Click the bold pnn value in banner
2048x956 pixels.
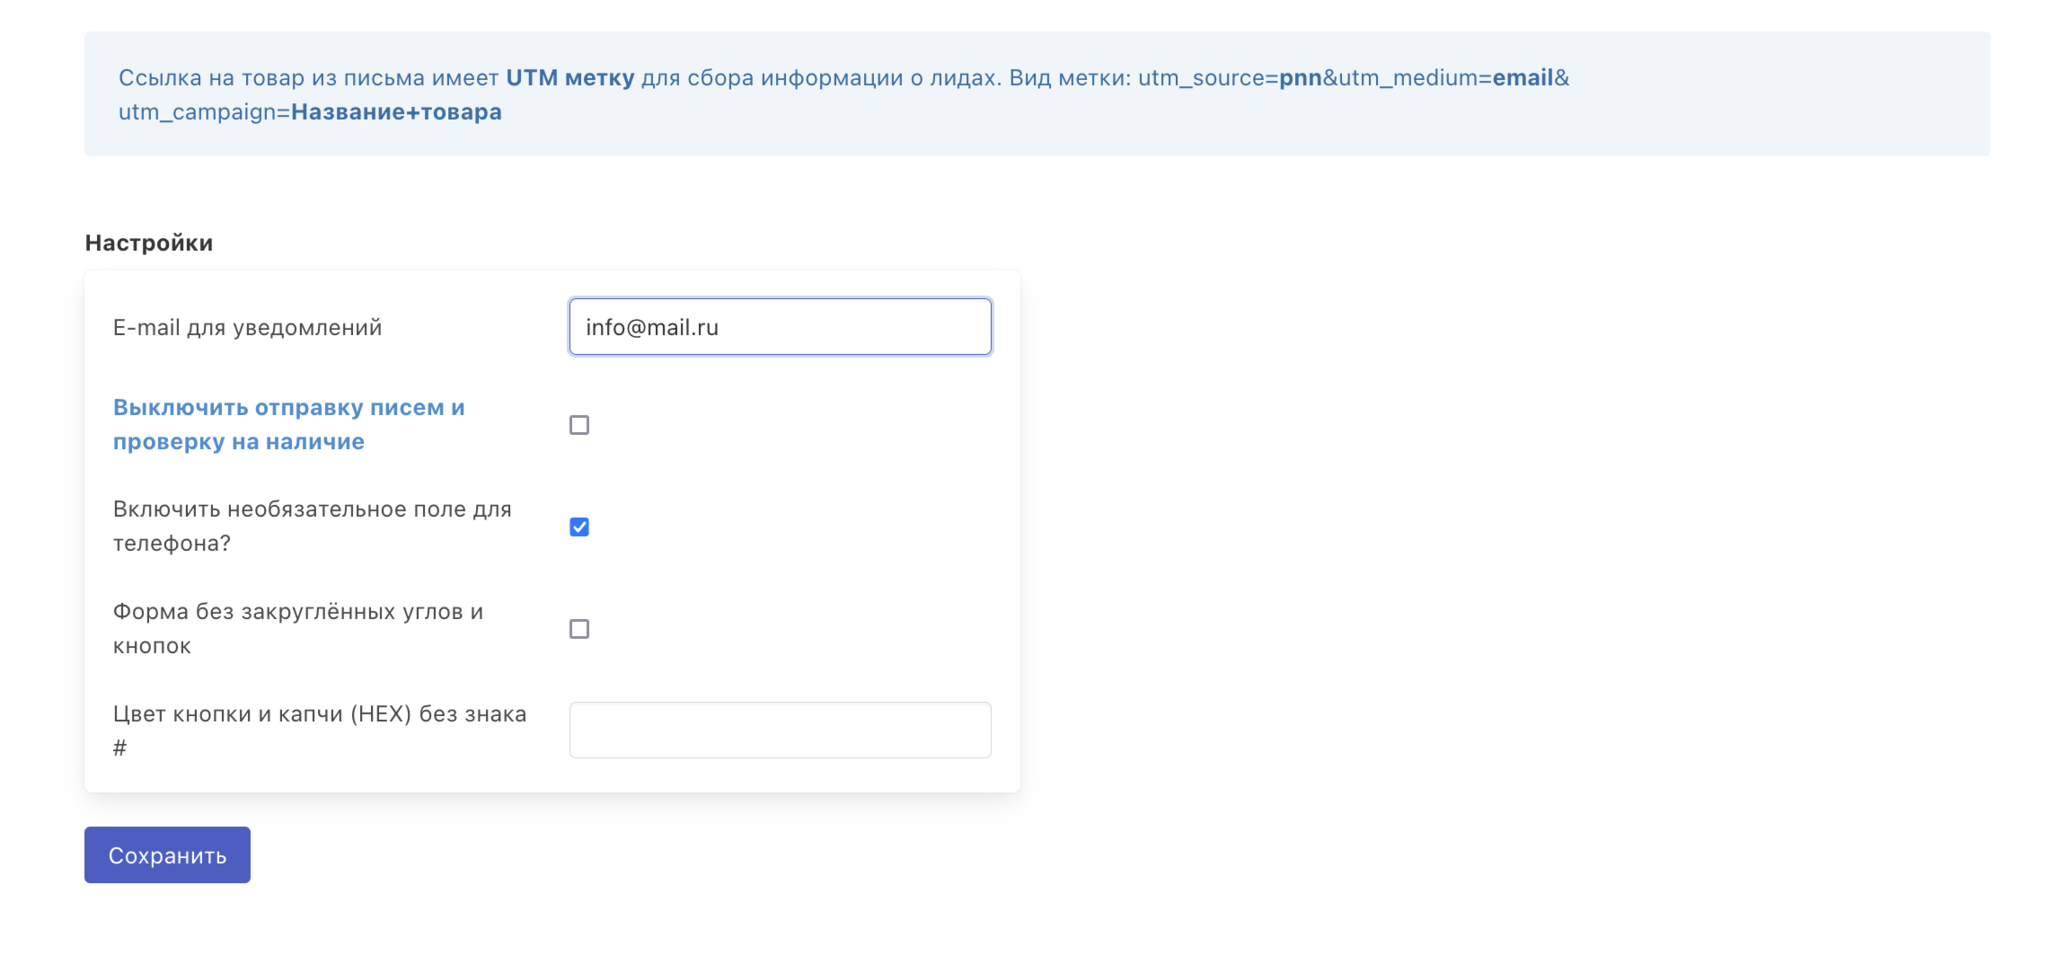pos(1300,78)
